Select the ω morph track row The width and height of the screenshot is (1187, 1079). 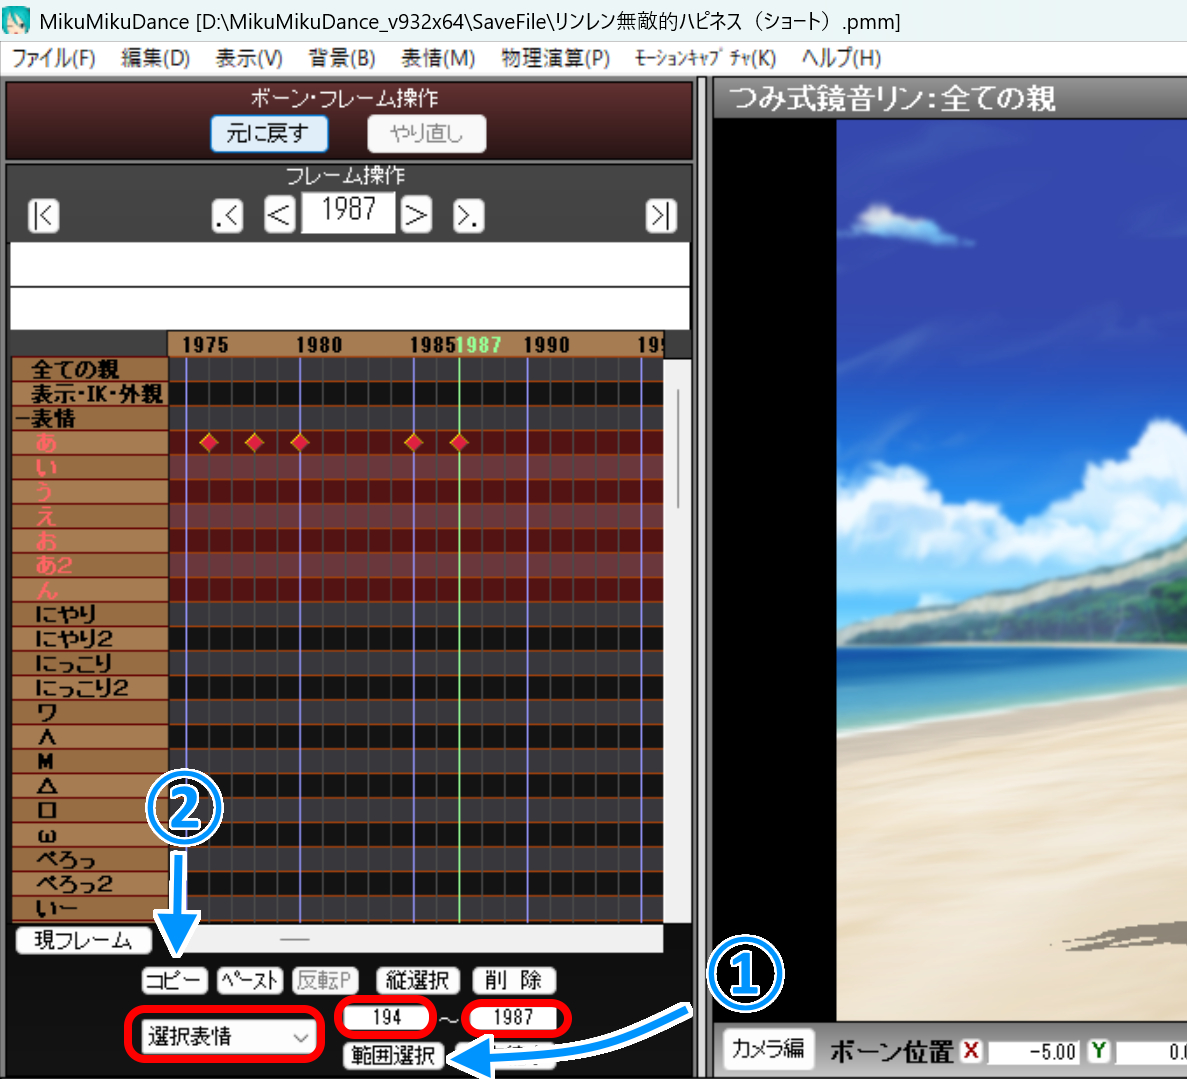90,834
